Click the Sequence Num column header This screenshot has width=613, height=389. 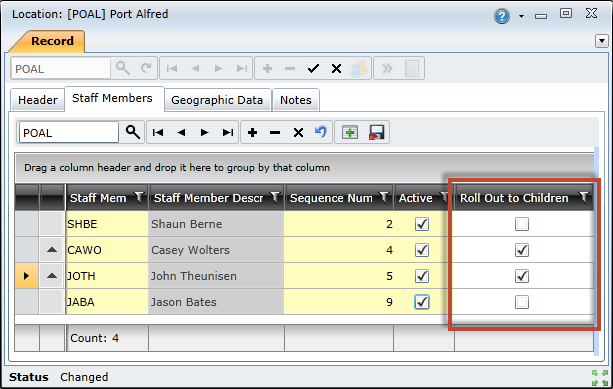pos(331,198)
